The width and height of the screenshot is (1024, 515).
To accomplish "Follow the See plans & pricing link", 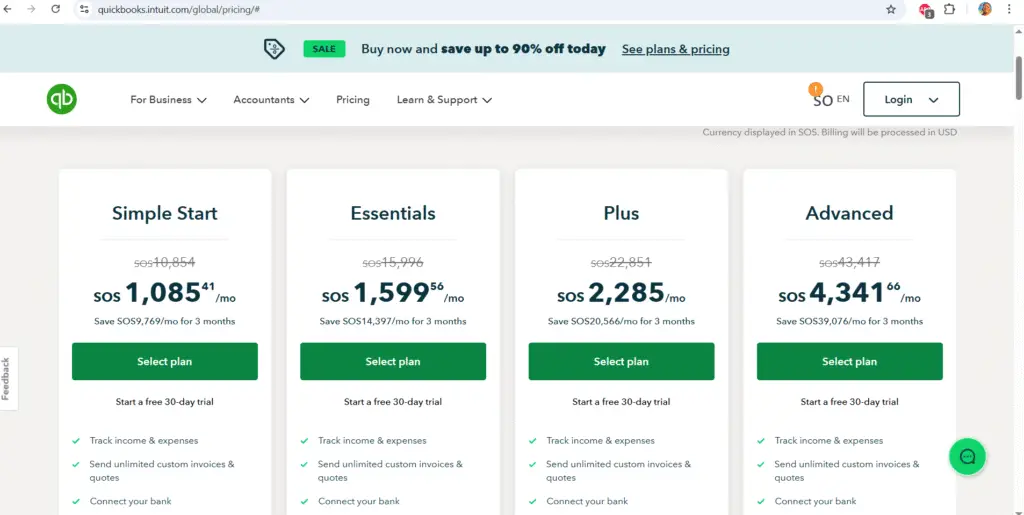I will point(675,49).
